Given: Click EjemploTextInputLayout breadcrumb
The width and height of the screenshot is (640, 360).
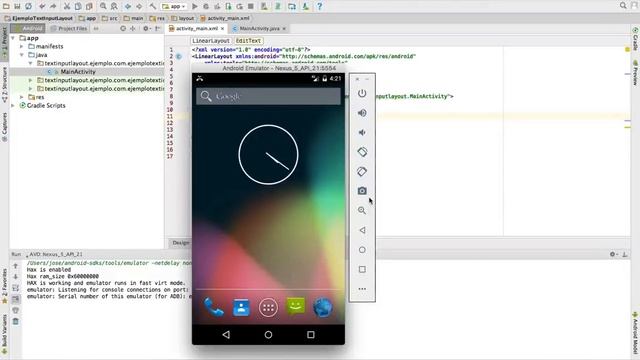Looking at the screenshot, I should (x=39, y=18).
